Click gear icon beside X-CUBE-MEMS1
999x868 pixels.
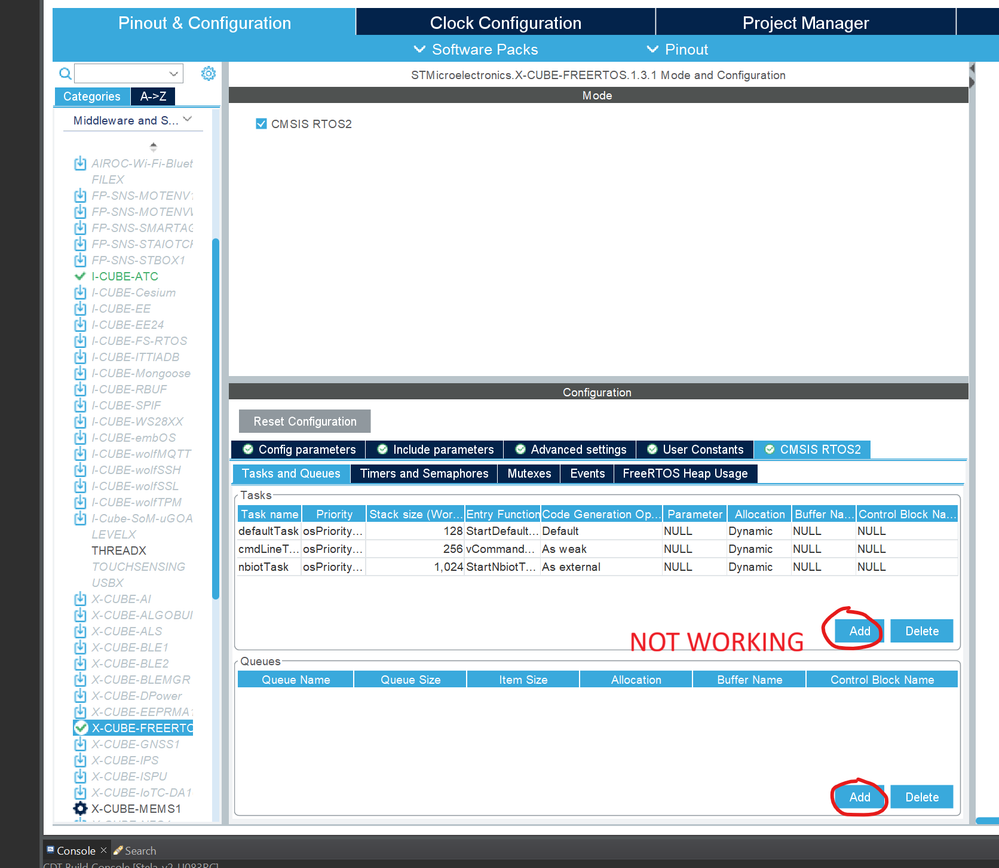click(x=80, y=809)
